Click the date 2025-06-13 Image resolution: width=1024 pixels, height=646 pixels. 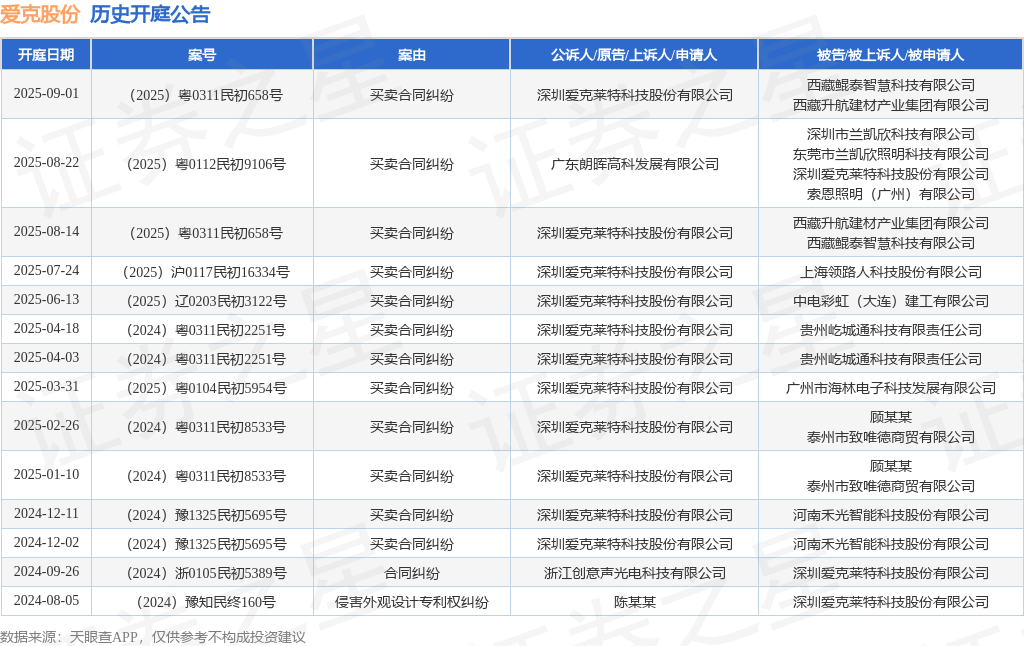[46, 300]
